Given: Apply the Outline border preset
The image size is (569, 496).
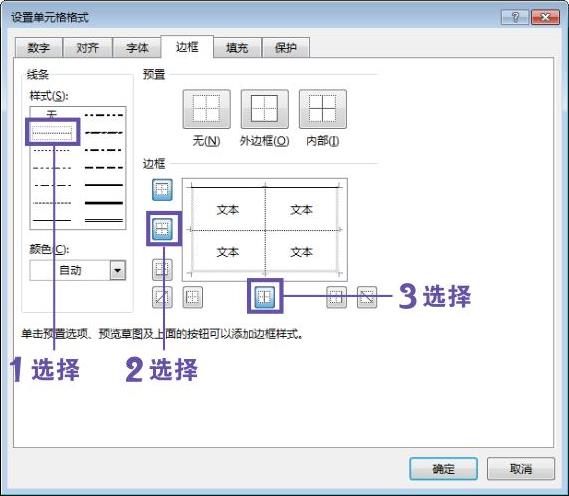Looking at the screenshot, I should point(265,109).
